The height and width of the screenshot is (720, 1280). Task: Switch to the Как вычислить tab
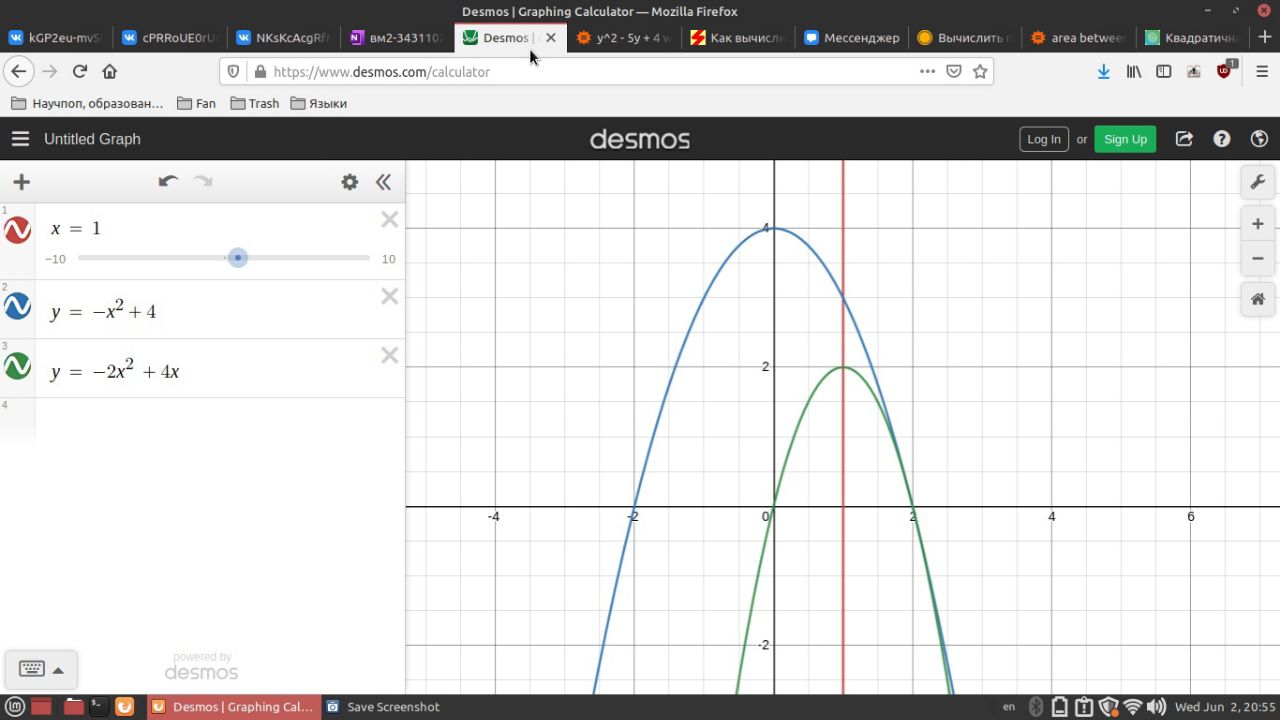coord(740,38)
